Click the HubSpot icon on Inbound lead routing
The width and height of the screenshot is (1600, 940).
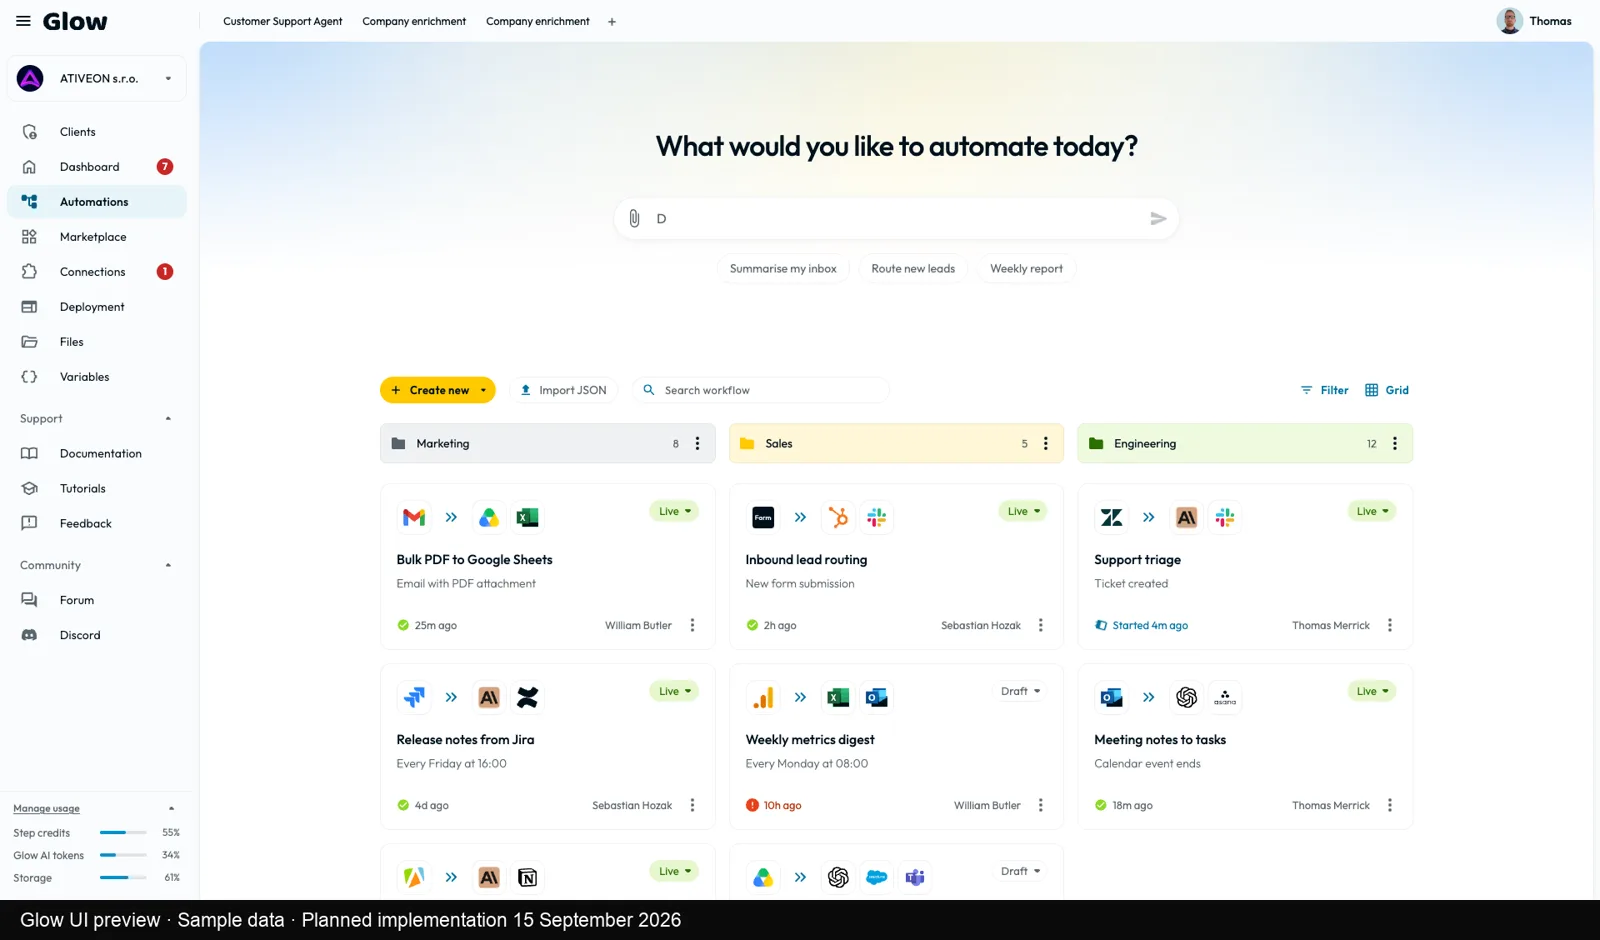(838, 517)
